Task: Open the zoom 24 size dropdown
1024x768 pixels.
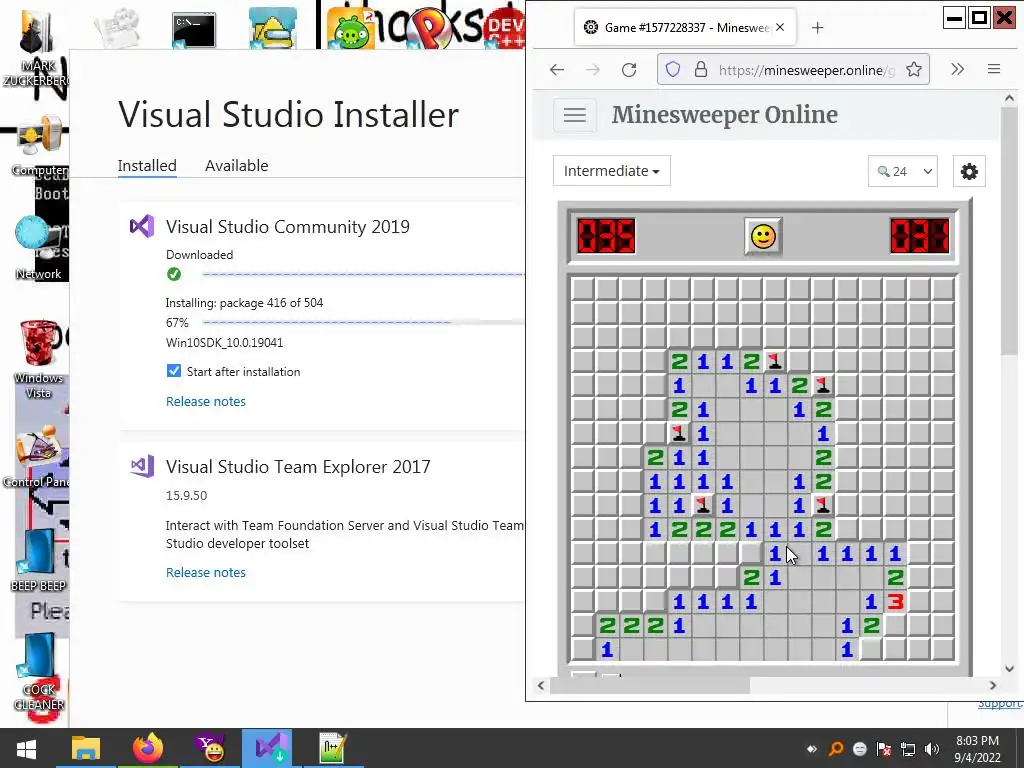Action: click(903, 171)
